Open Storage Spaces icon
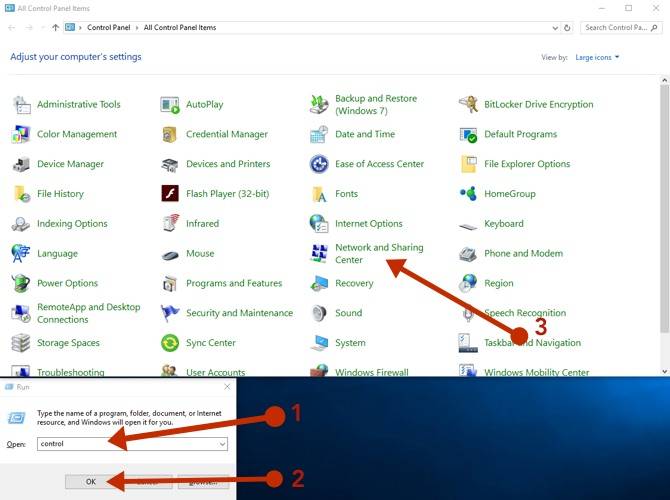The image size is (670, 500). point(21,343)
